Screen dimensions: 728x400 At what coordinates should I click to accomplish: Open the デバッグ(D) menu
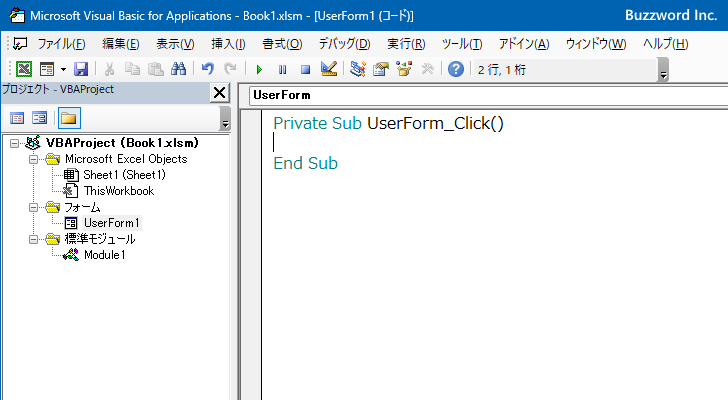(344, 44)
